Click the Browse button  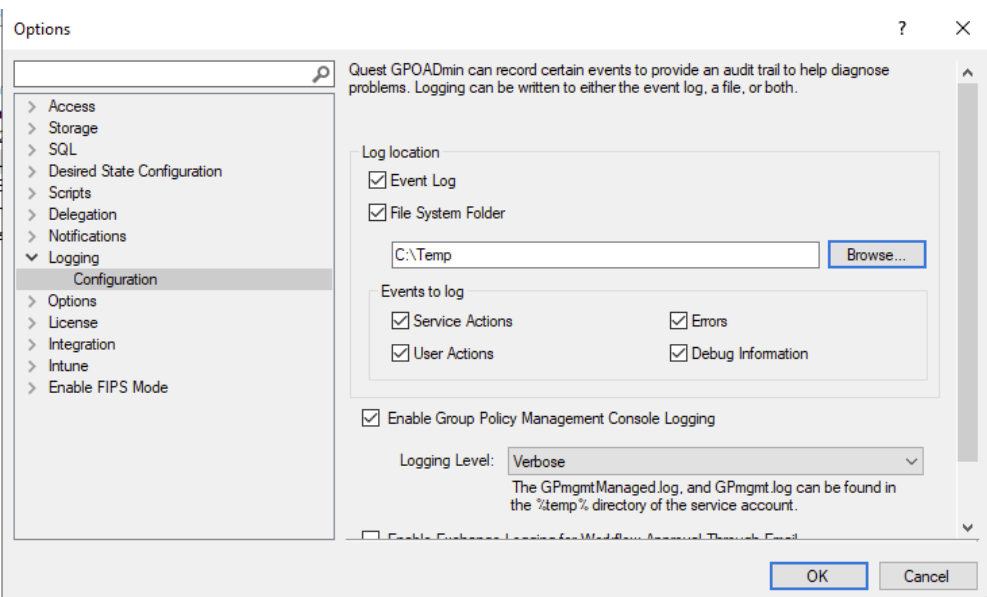(876, 255)
